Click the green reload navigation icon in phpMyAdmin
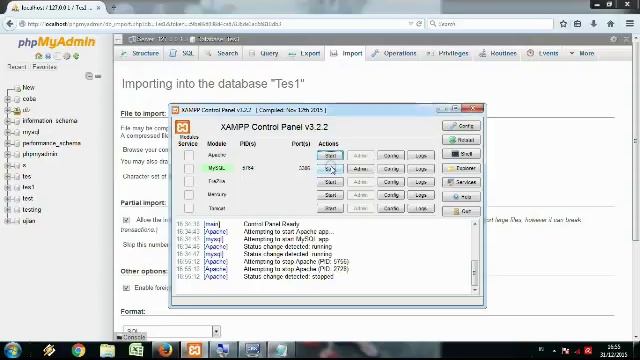The width and height of the screenshot is (640, 360). pyautogui.click(x=76, y=56)
